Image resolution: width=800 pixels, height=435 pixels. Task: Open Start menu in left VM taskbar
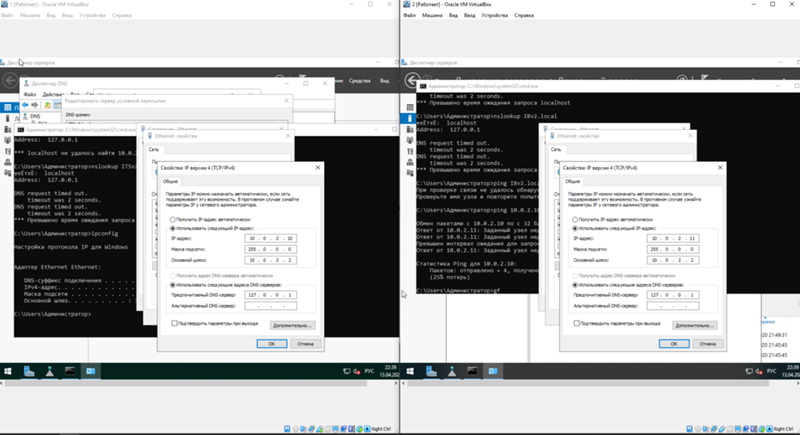click(x=8, y=371)
